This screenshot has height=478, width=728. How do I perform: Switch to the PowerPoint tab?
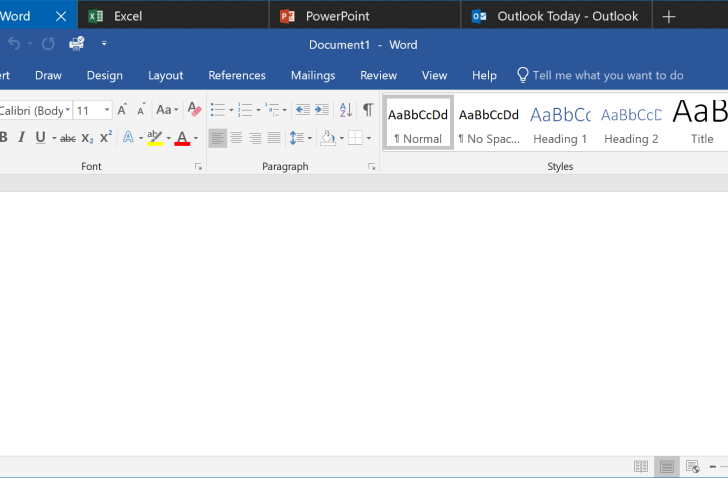365,16
